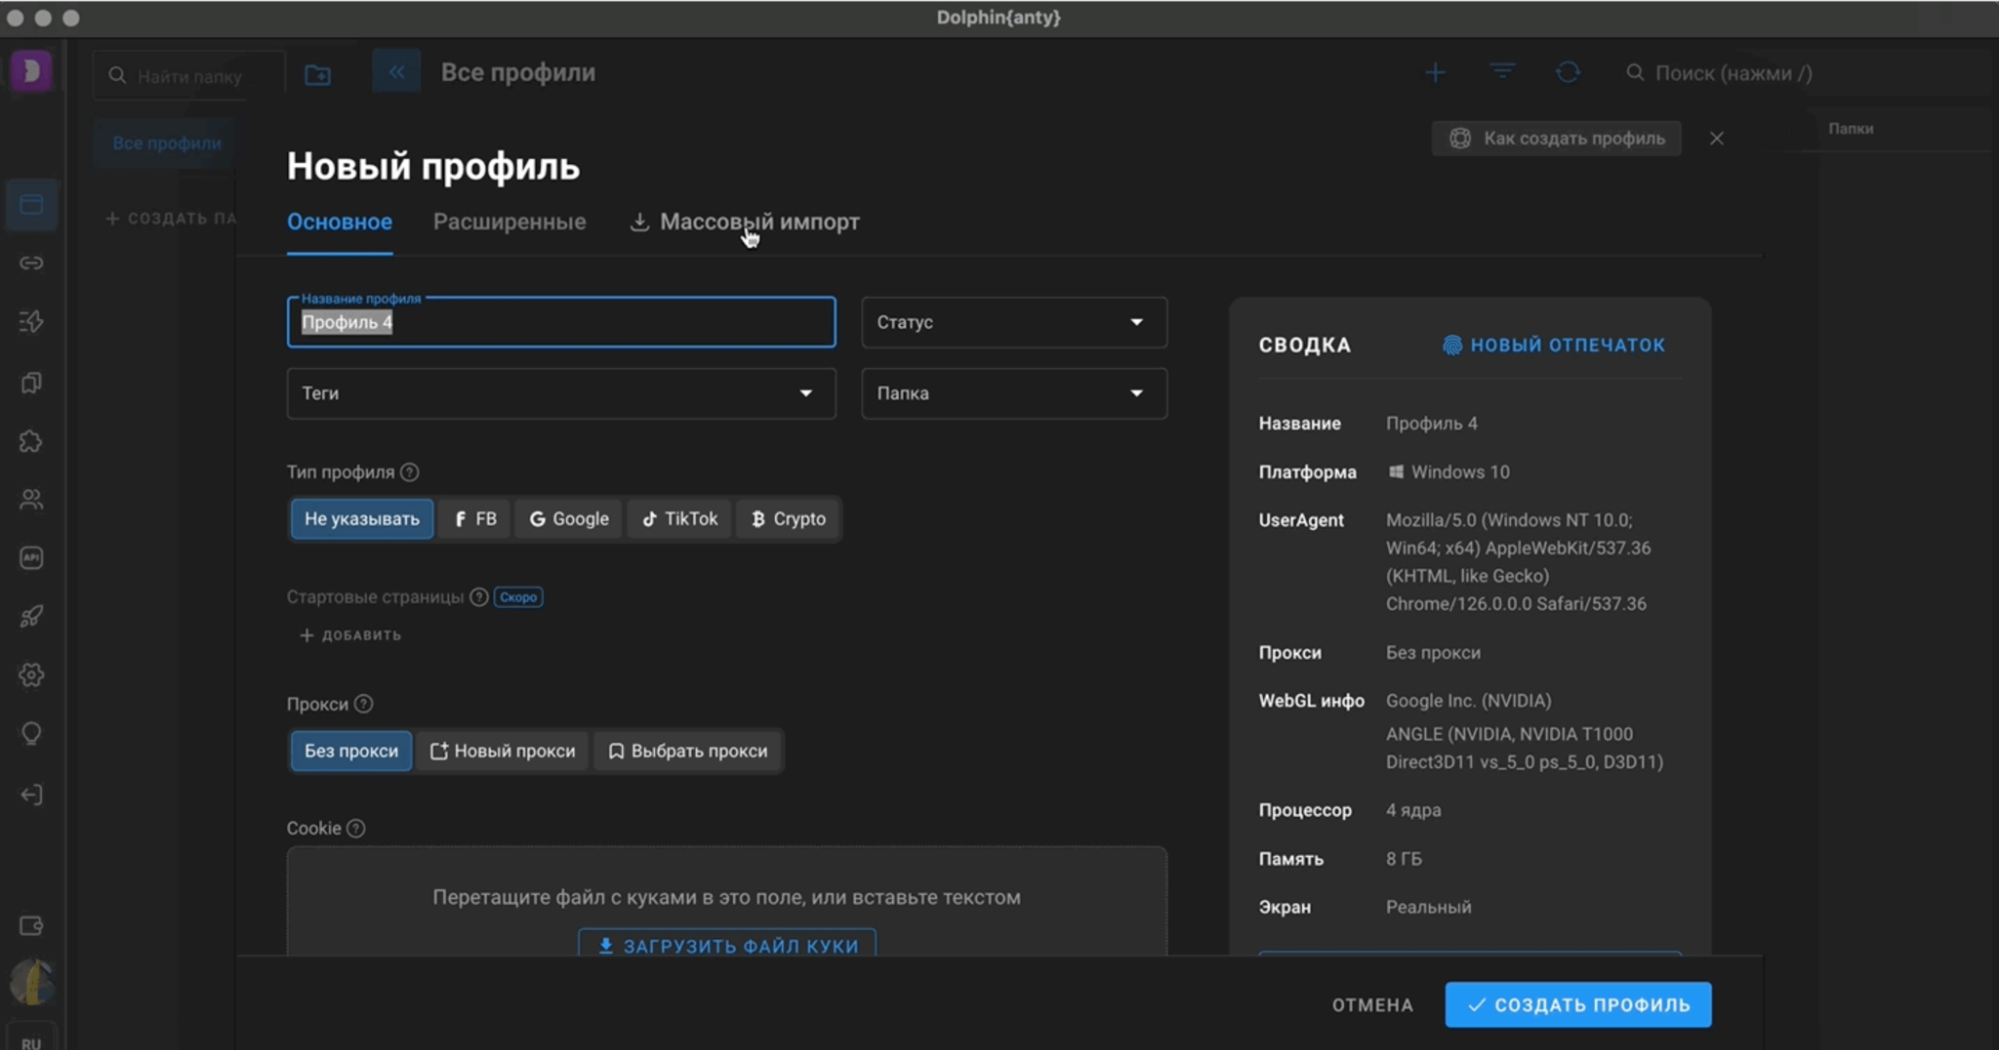1999x1051 pixels.
Task: Open the rocket icon in sidebar
Action: 31,616
